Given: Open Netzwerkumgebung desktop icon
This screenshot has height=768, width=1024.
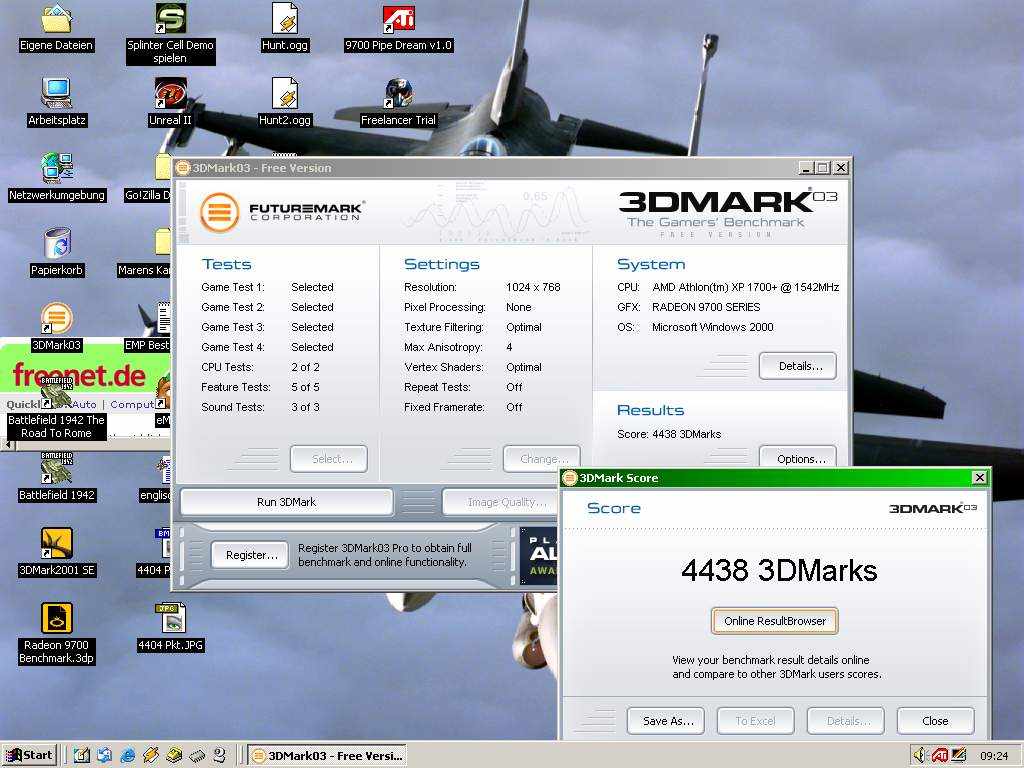Looking at the screenshot, I should click(x=57, y=176).
